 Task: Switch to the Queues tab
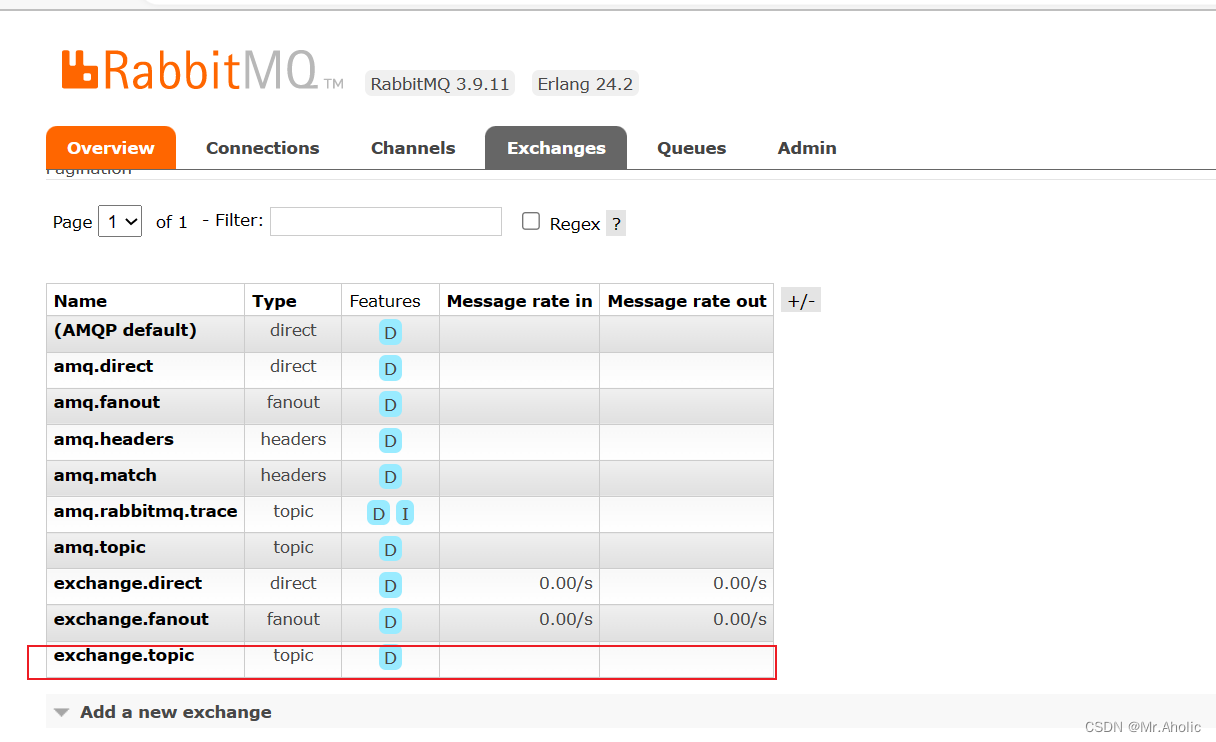691,147
